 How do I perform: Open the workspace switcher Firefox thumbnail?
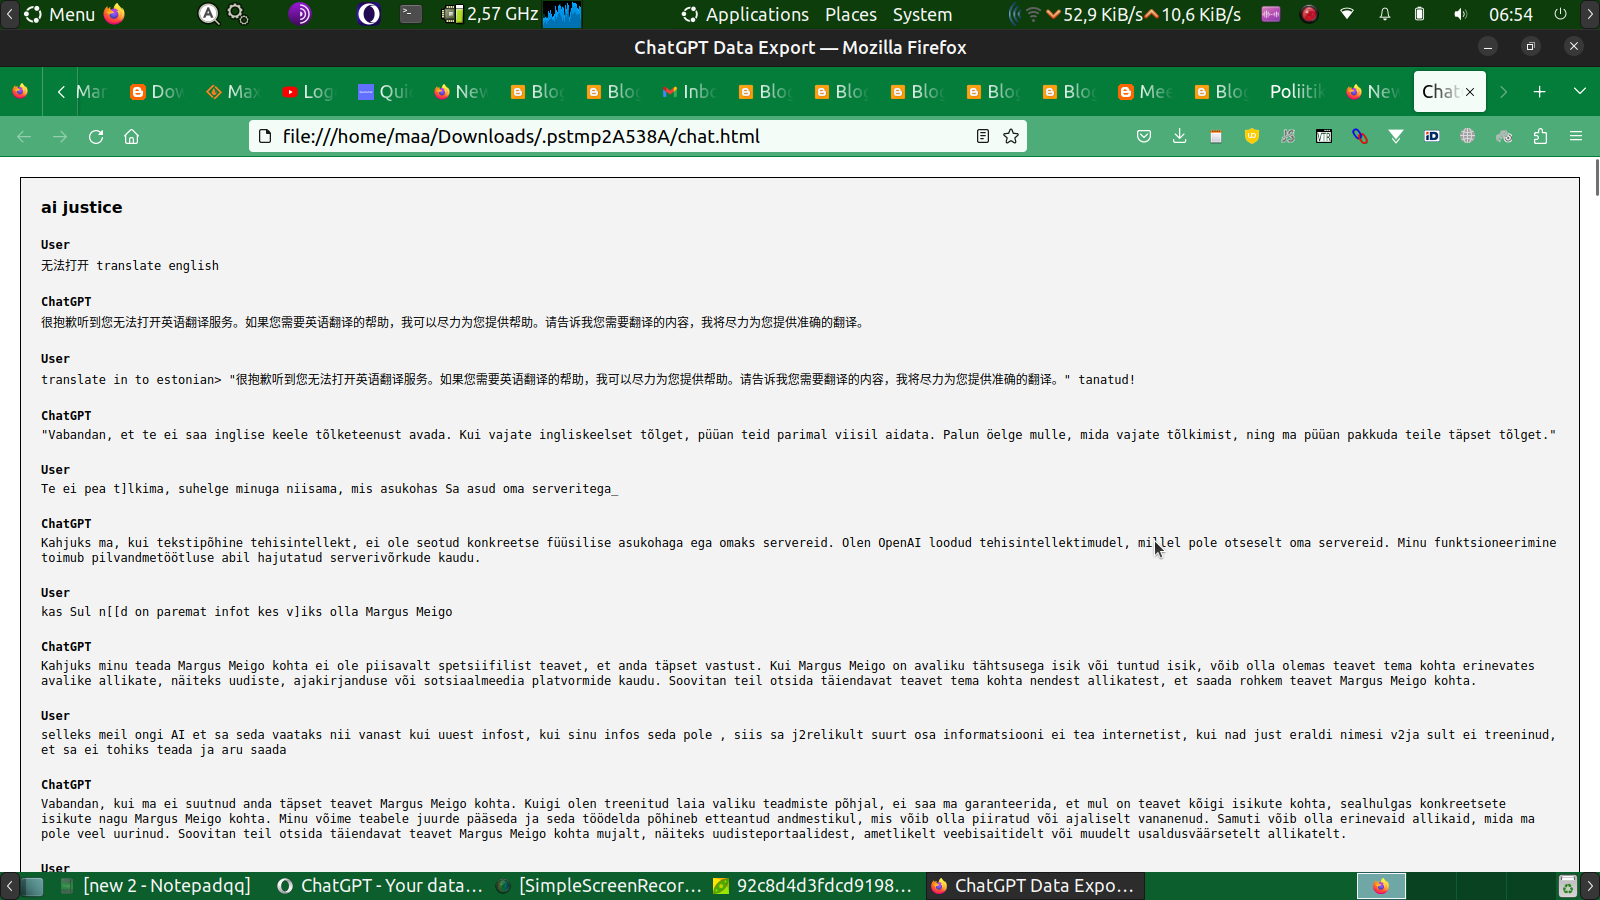coord(1381,886)
